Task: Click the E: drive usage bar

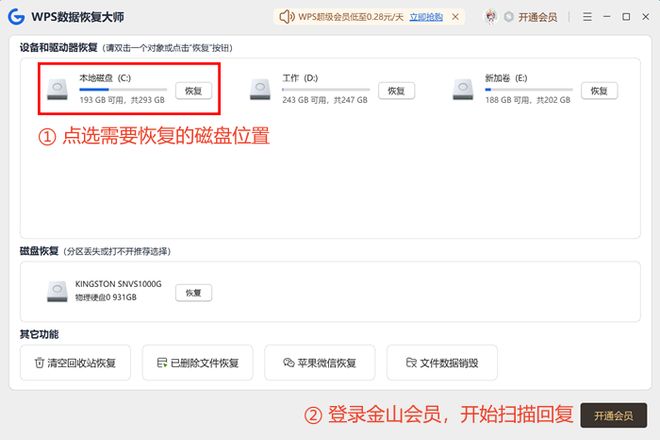Action: click(x=529, y=89)
